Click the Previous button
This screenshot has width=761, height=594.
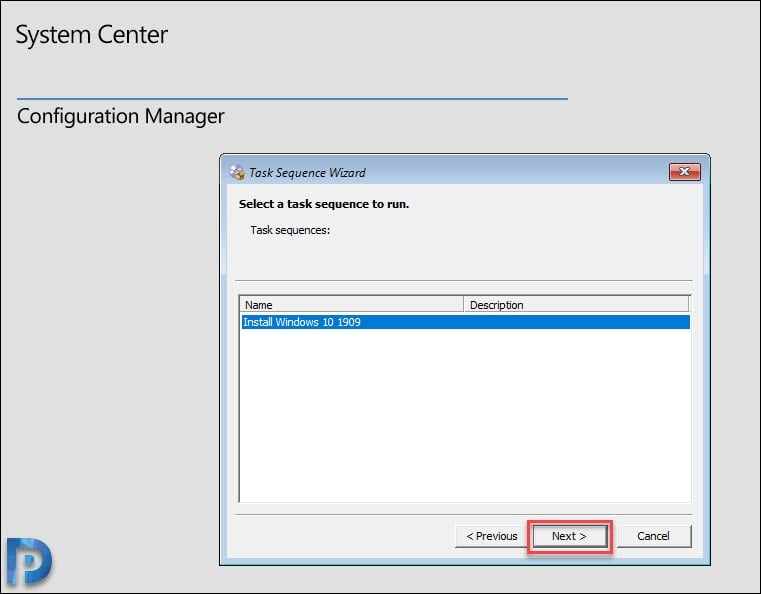491,536
